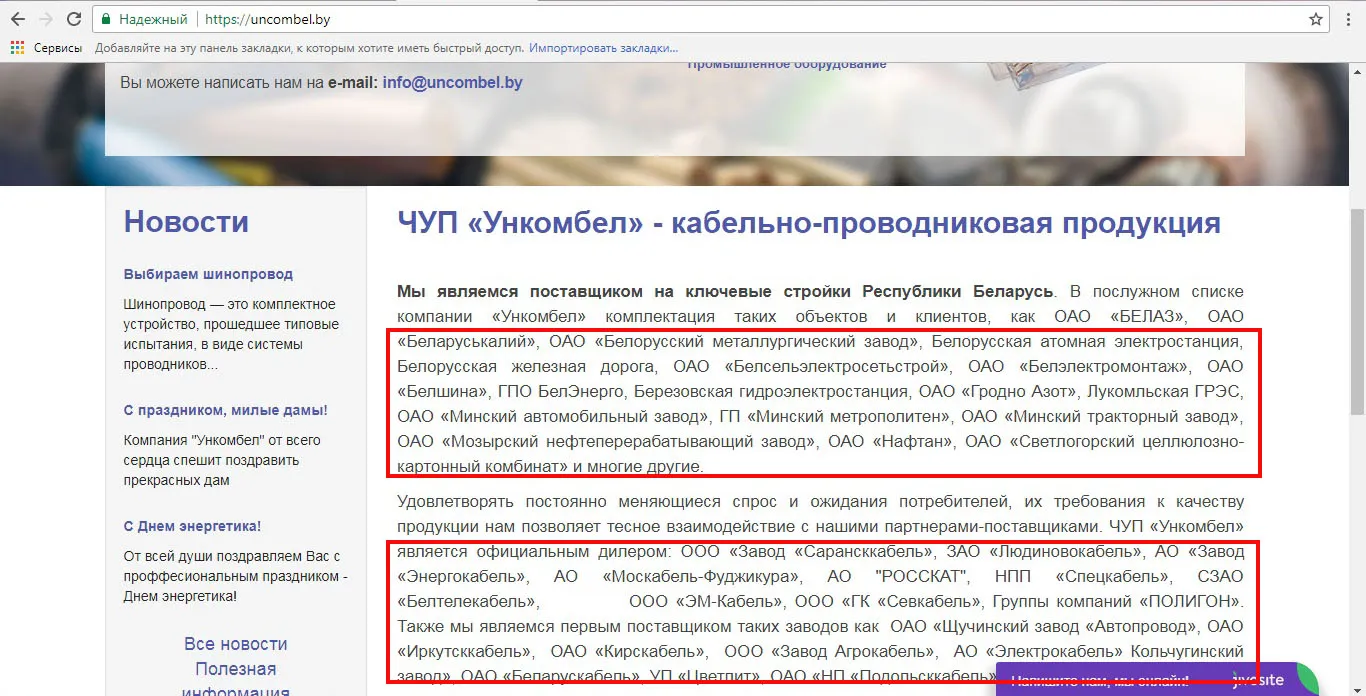
Task: Open the news С Днем энергетика!
Action: 192,526
